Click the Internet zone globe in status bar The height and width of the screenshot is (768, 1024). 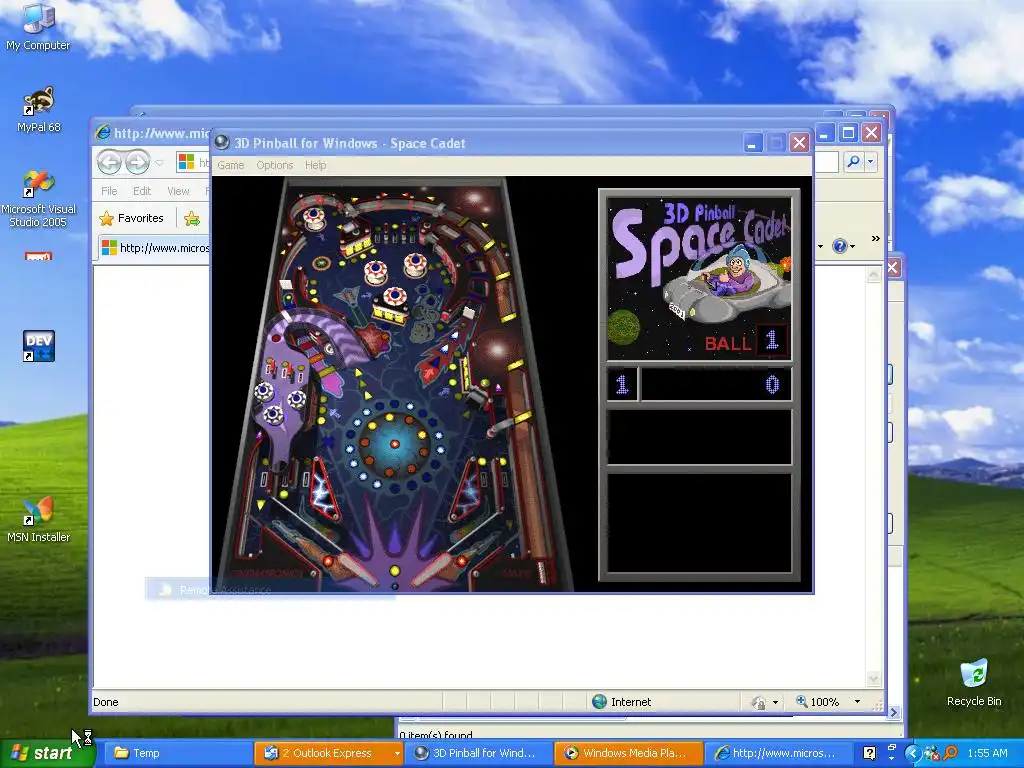click(x=599, y=701)
